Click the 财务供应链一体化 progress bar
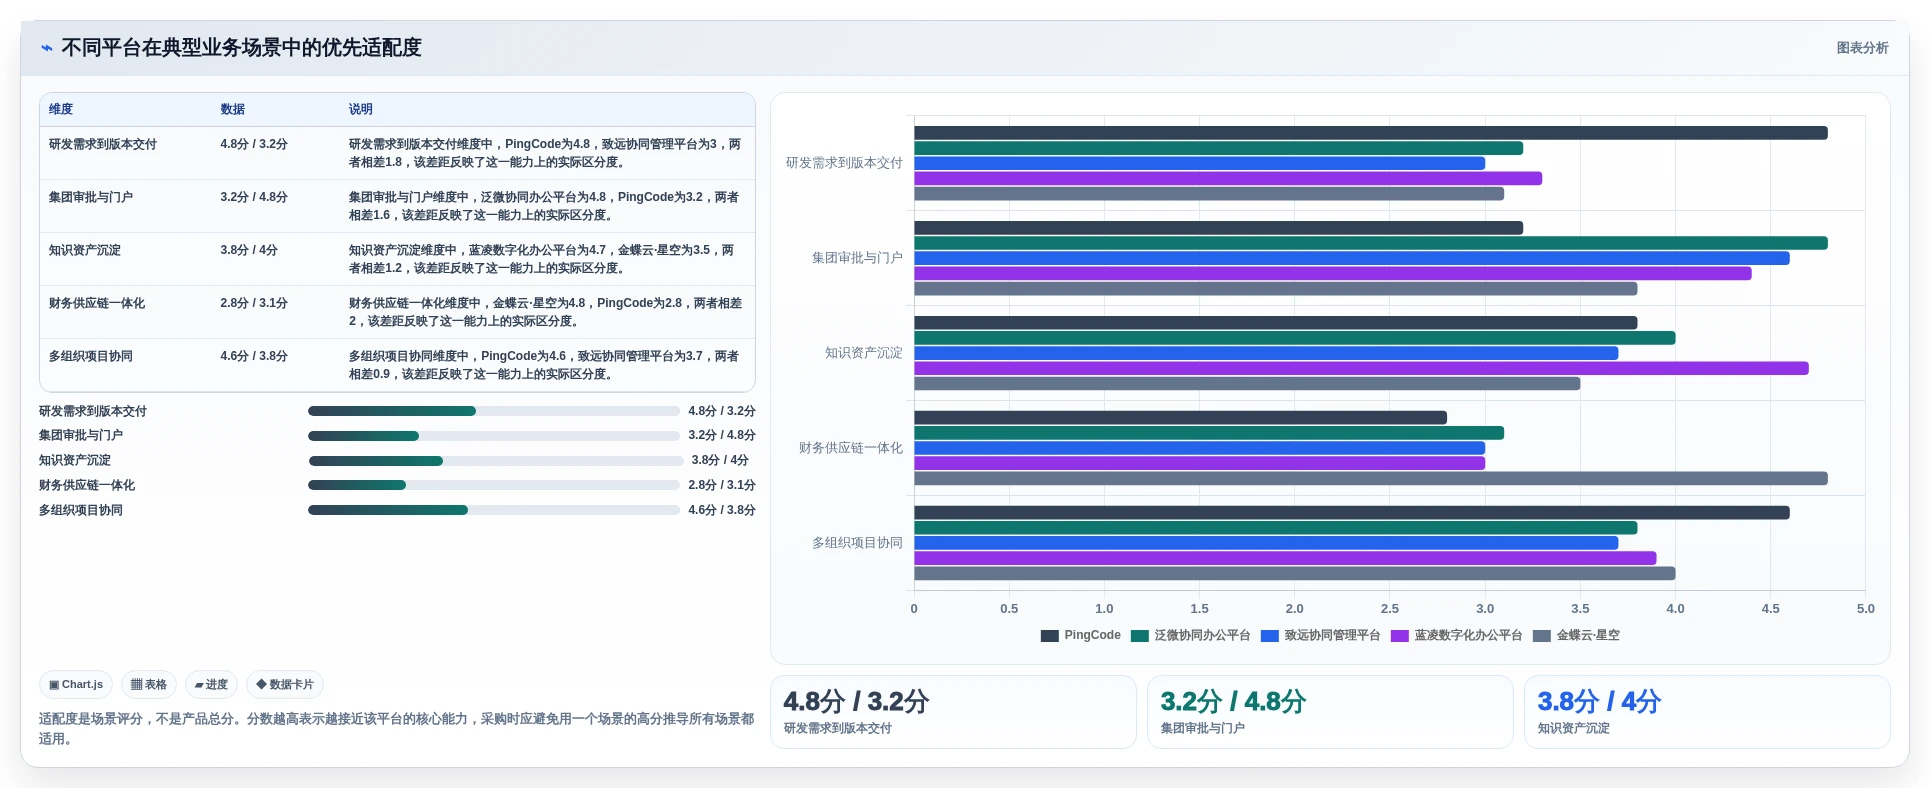The width and height of the screenshot is (1930, 788). coord(494,485)
